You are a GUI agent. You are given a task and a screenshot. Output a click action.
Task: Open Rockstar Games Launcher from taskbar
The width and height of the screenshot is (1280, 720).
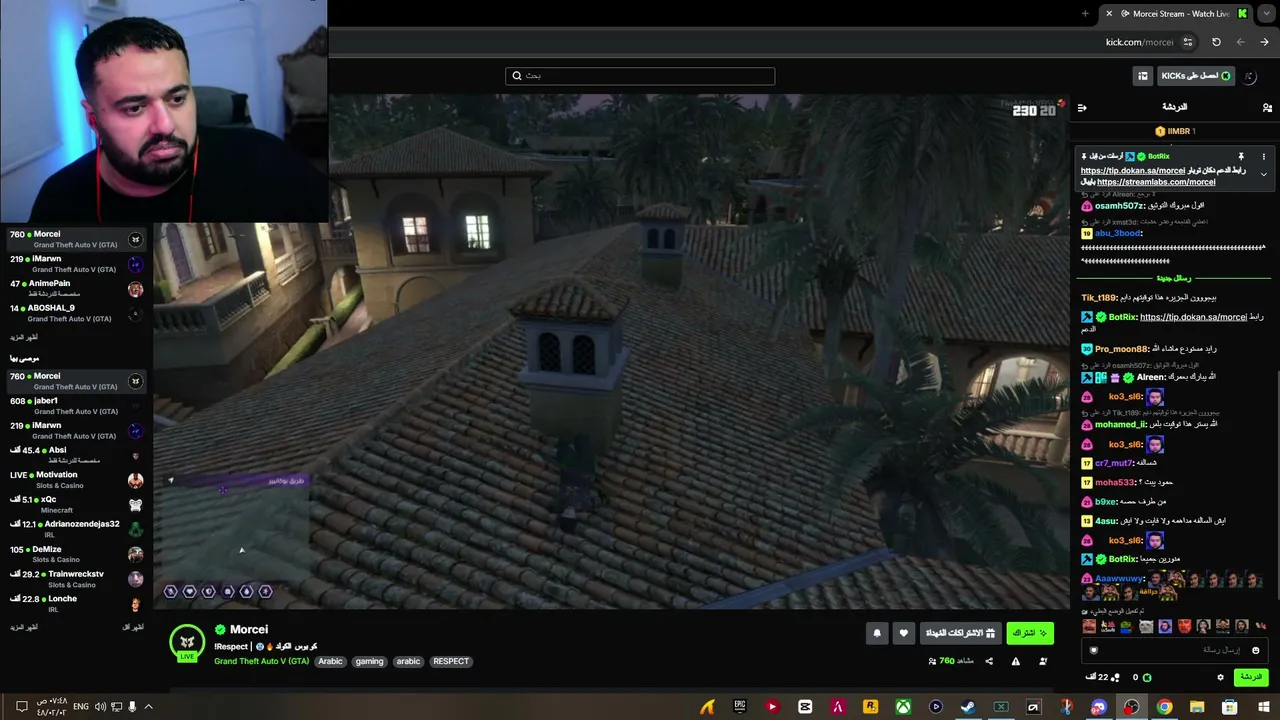[x=870, y=707]
